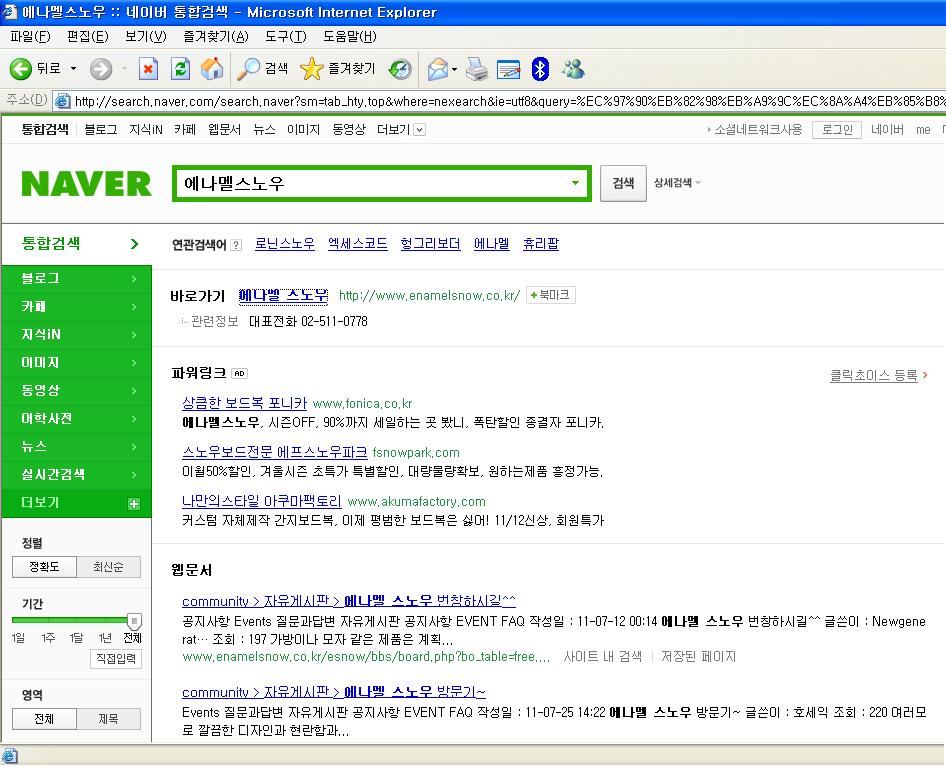Viewport: 946px width, 767px height.
Task: Click the plus icon on 더보기 sidebar
Action: coord(134,504)
